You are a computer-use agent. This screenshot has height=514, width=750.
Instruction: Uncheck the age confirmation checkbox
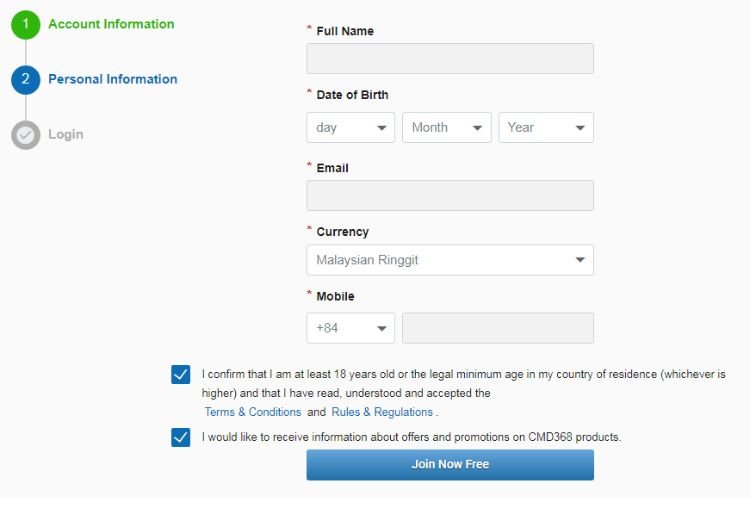pos(181,374)
